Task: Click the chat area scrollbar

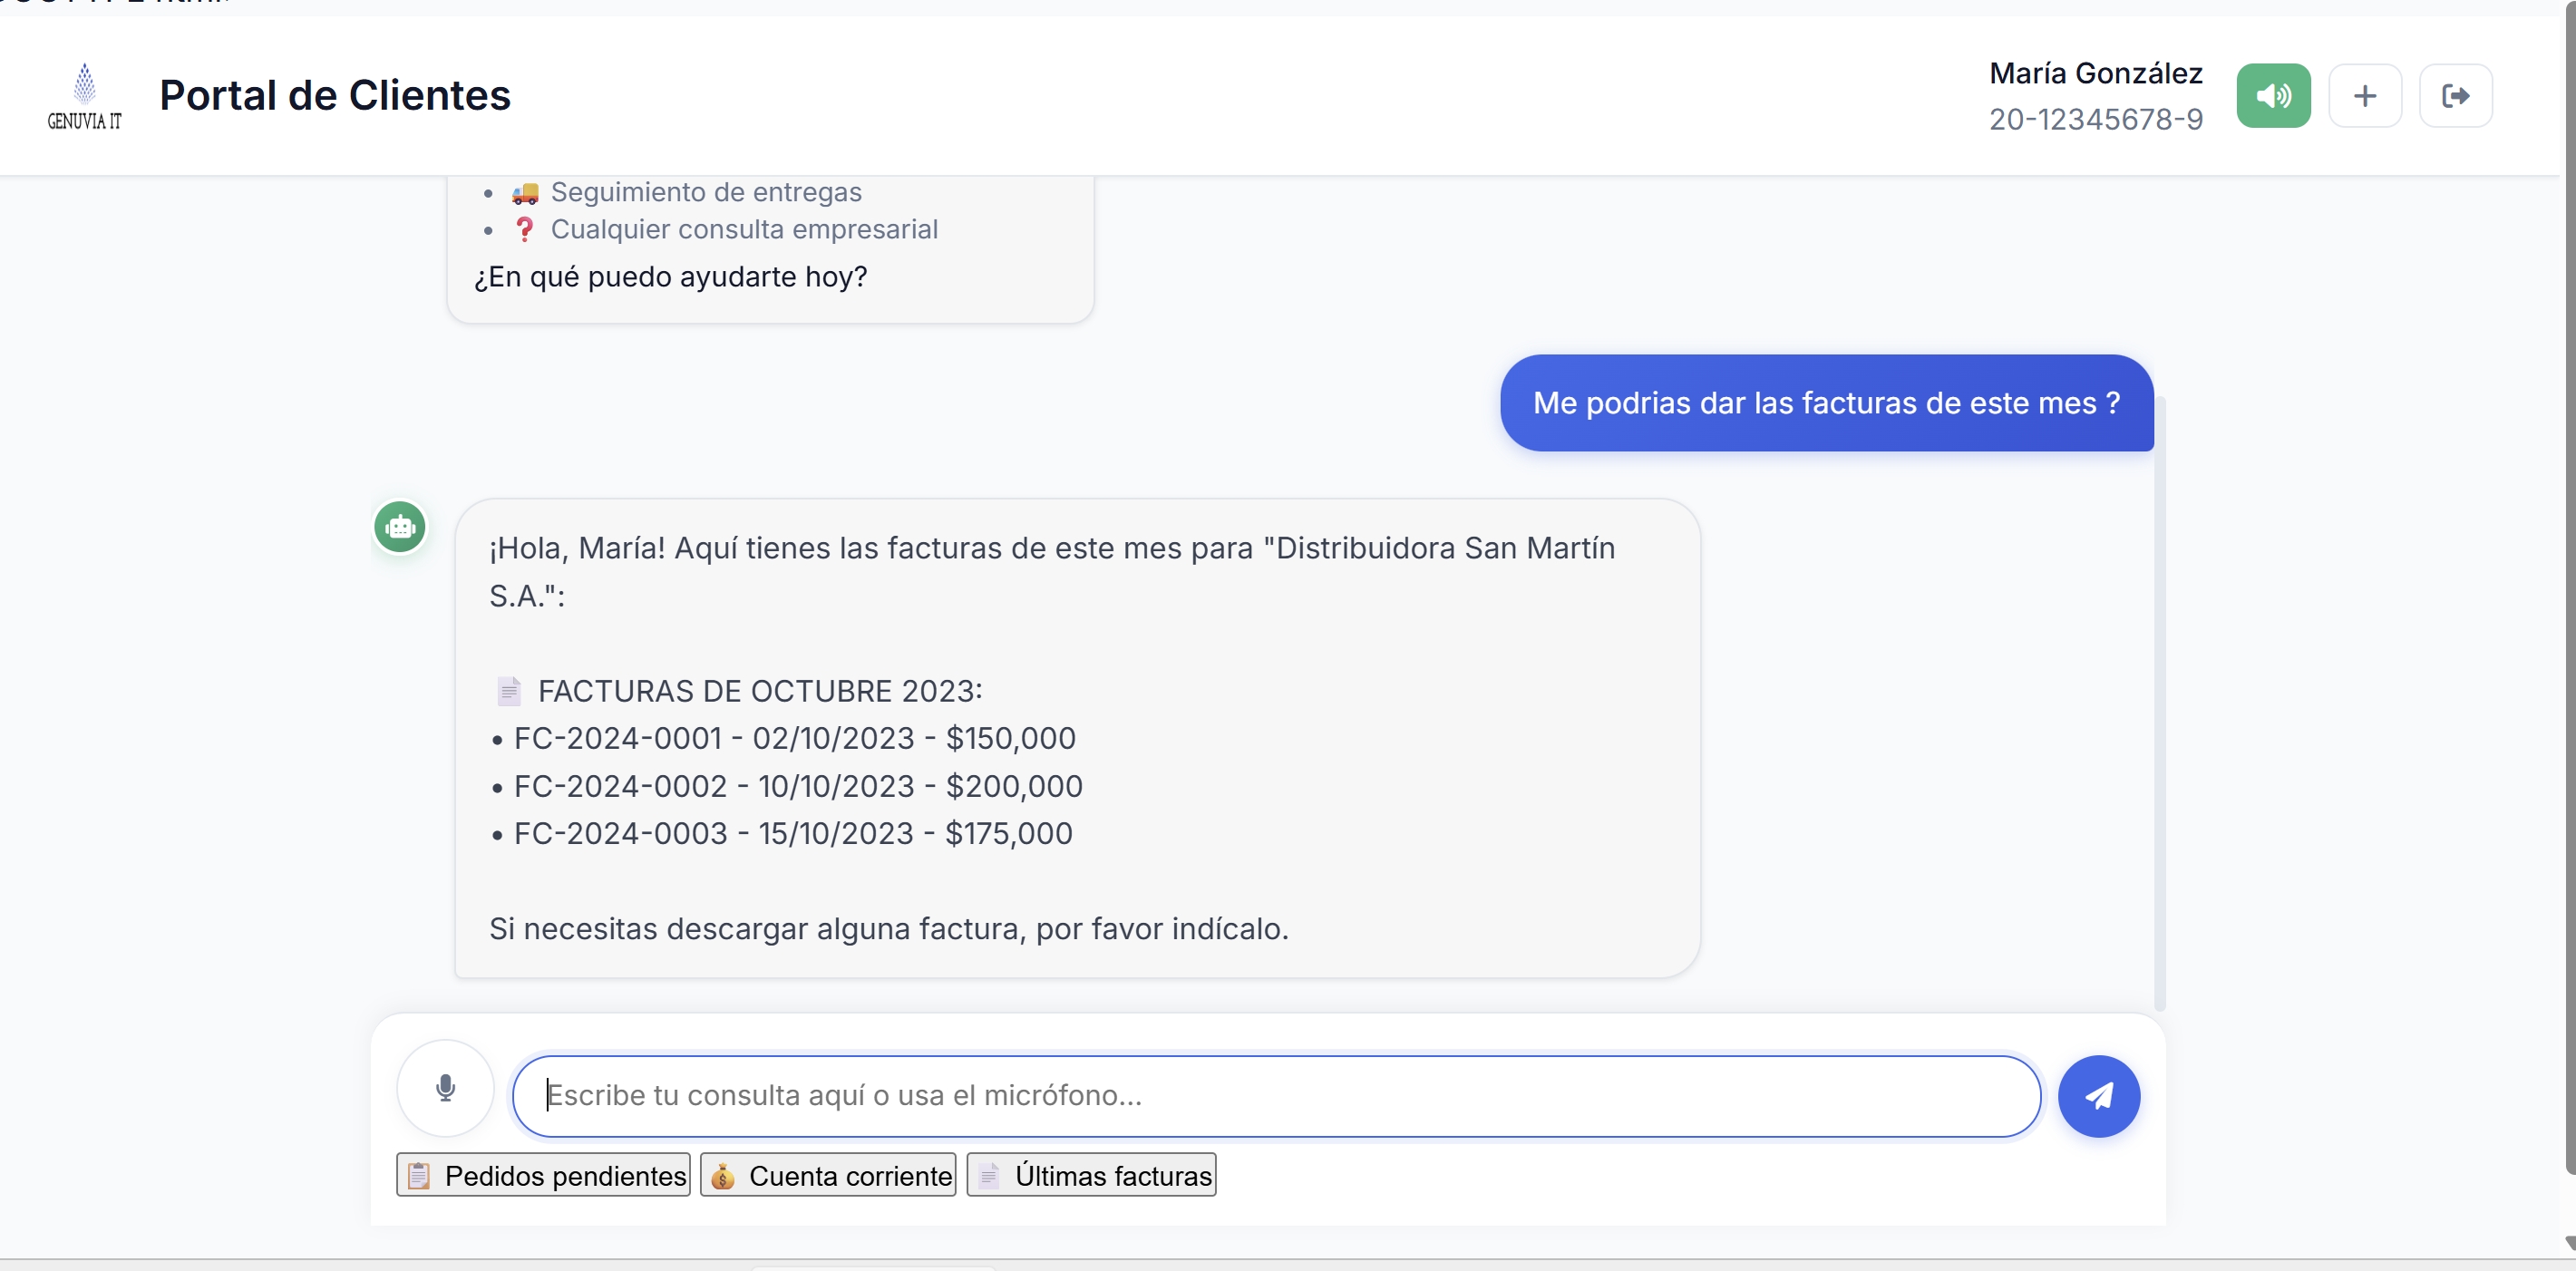Action: click(x=2160, y=700)
